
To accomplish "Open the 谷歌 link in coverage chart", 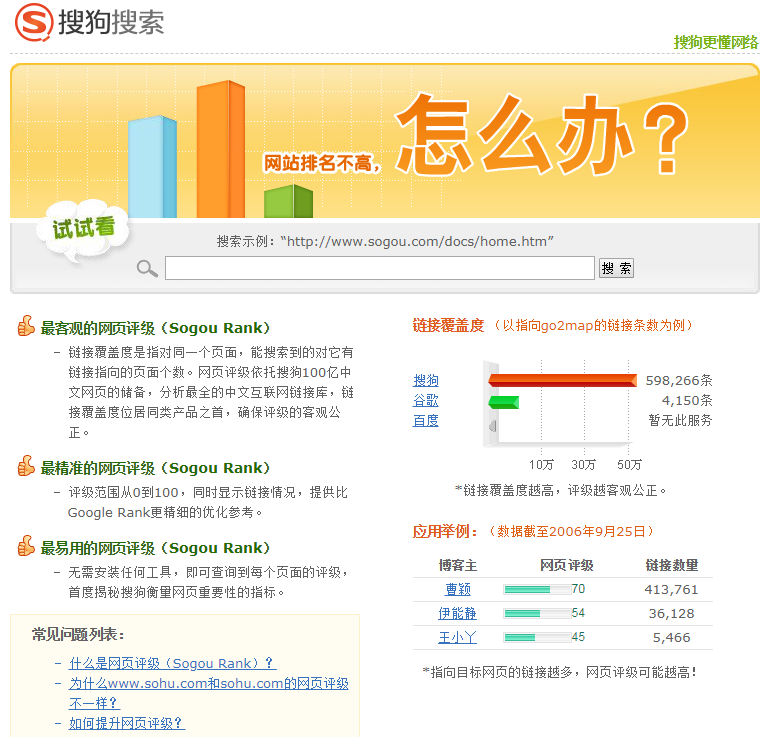I will click(x=426, y=401).
